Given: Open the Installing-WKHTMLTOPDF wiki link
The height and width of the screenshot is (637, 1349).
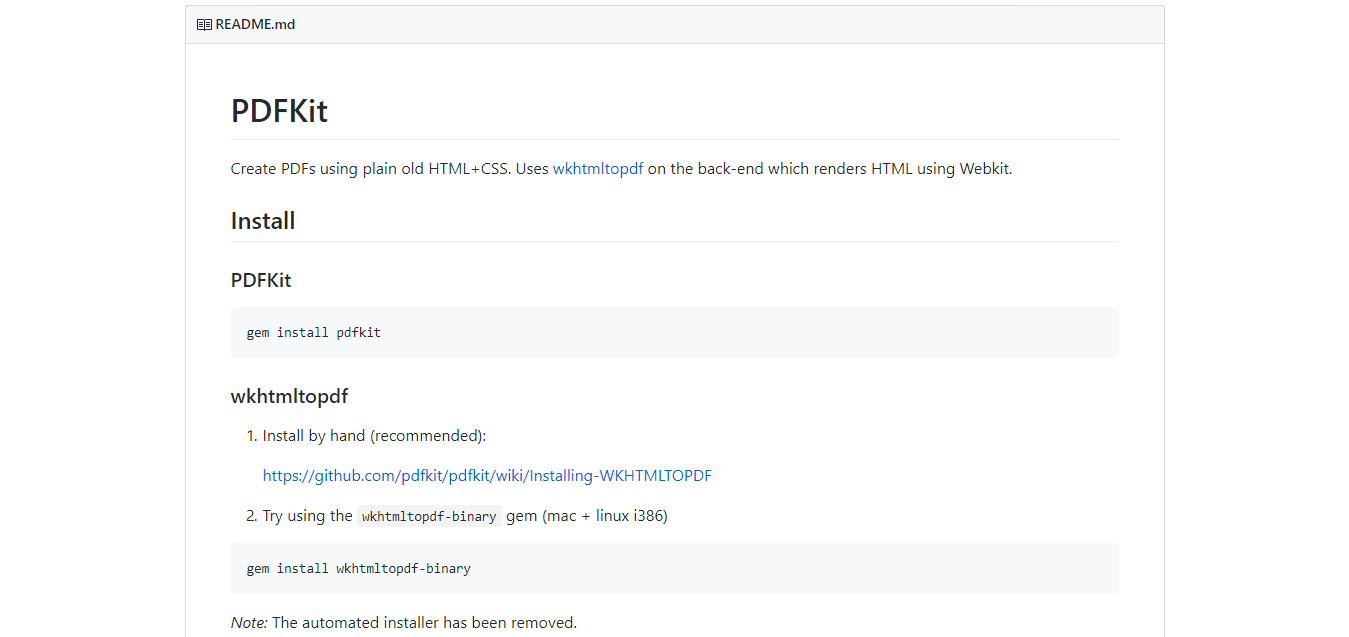Looking at the screenshot, I should [487, 476].
